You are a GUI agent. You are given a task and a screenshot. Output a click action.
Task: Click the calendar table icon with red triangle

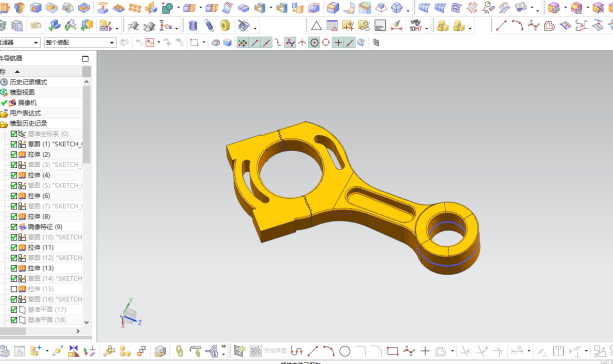332,26
